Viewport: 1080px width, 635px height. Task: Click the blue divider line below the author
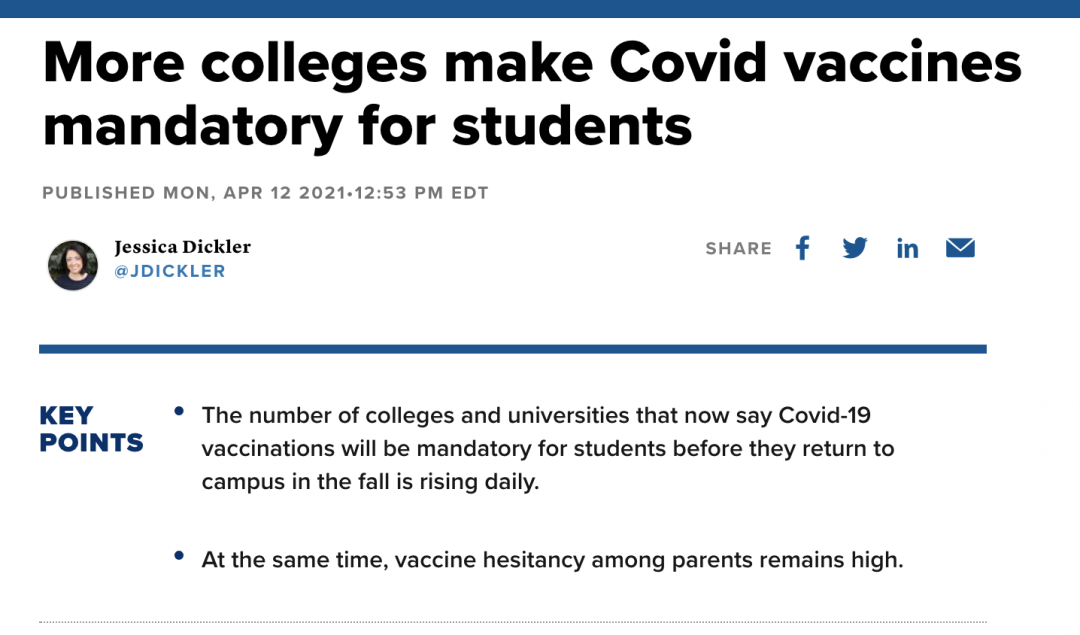pyautogui.click(x=512, y=349)
